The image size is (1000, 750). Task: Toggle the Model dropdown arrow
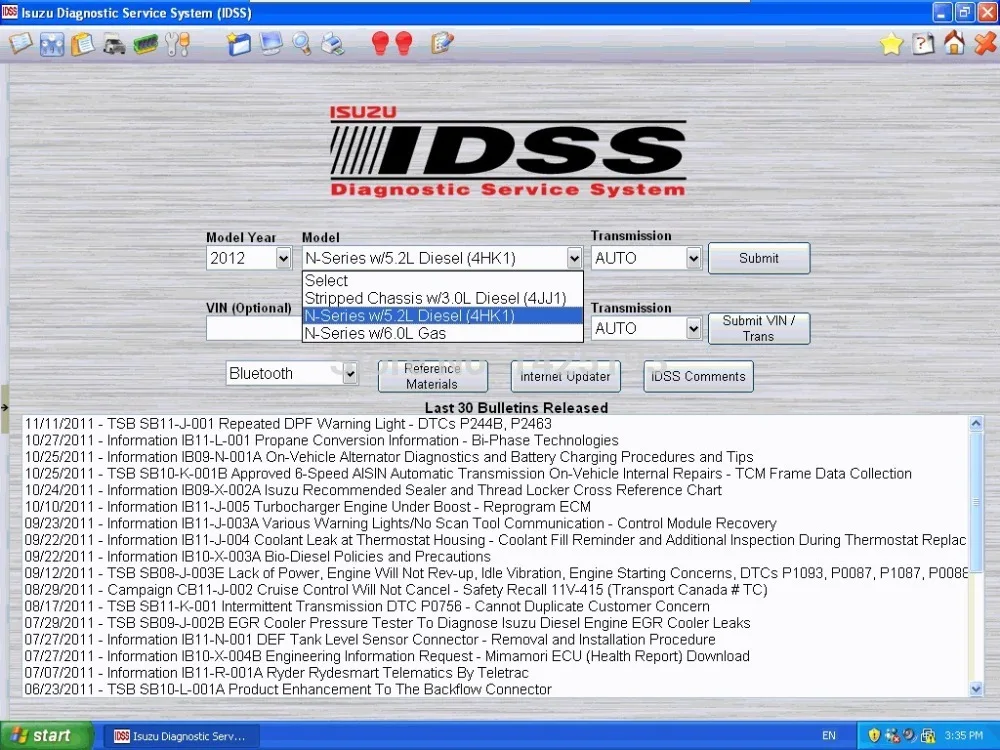pyautogui.click(x=574, y=258)
